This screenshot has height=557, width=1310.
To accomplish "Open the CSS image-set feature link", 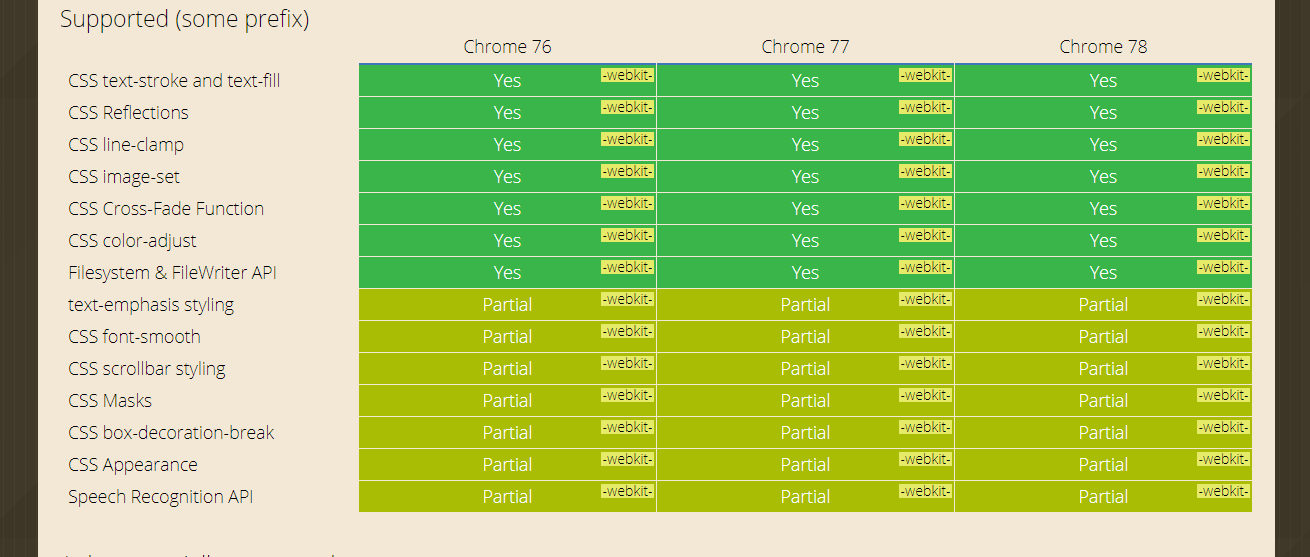I will pos(124,177).
